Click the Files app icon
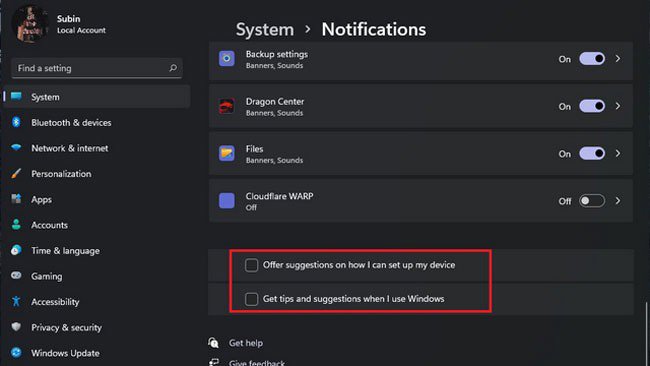This screenshot has width=650, height=366. (227, 153)
